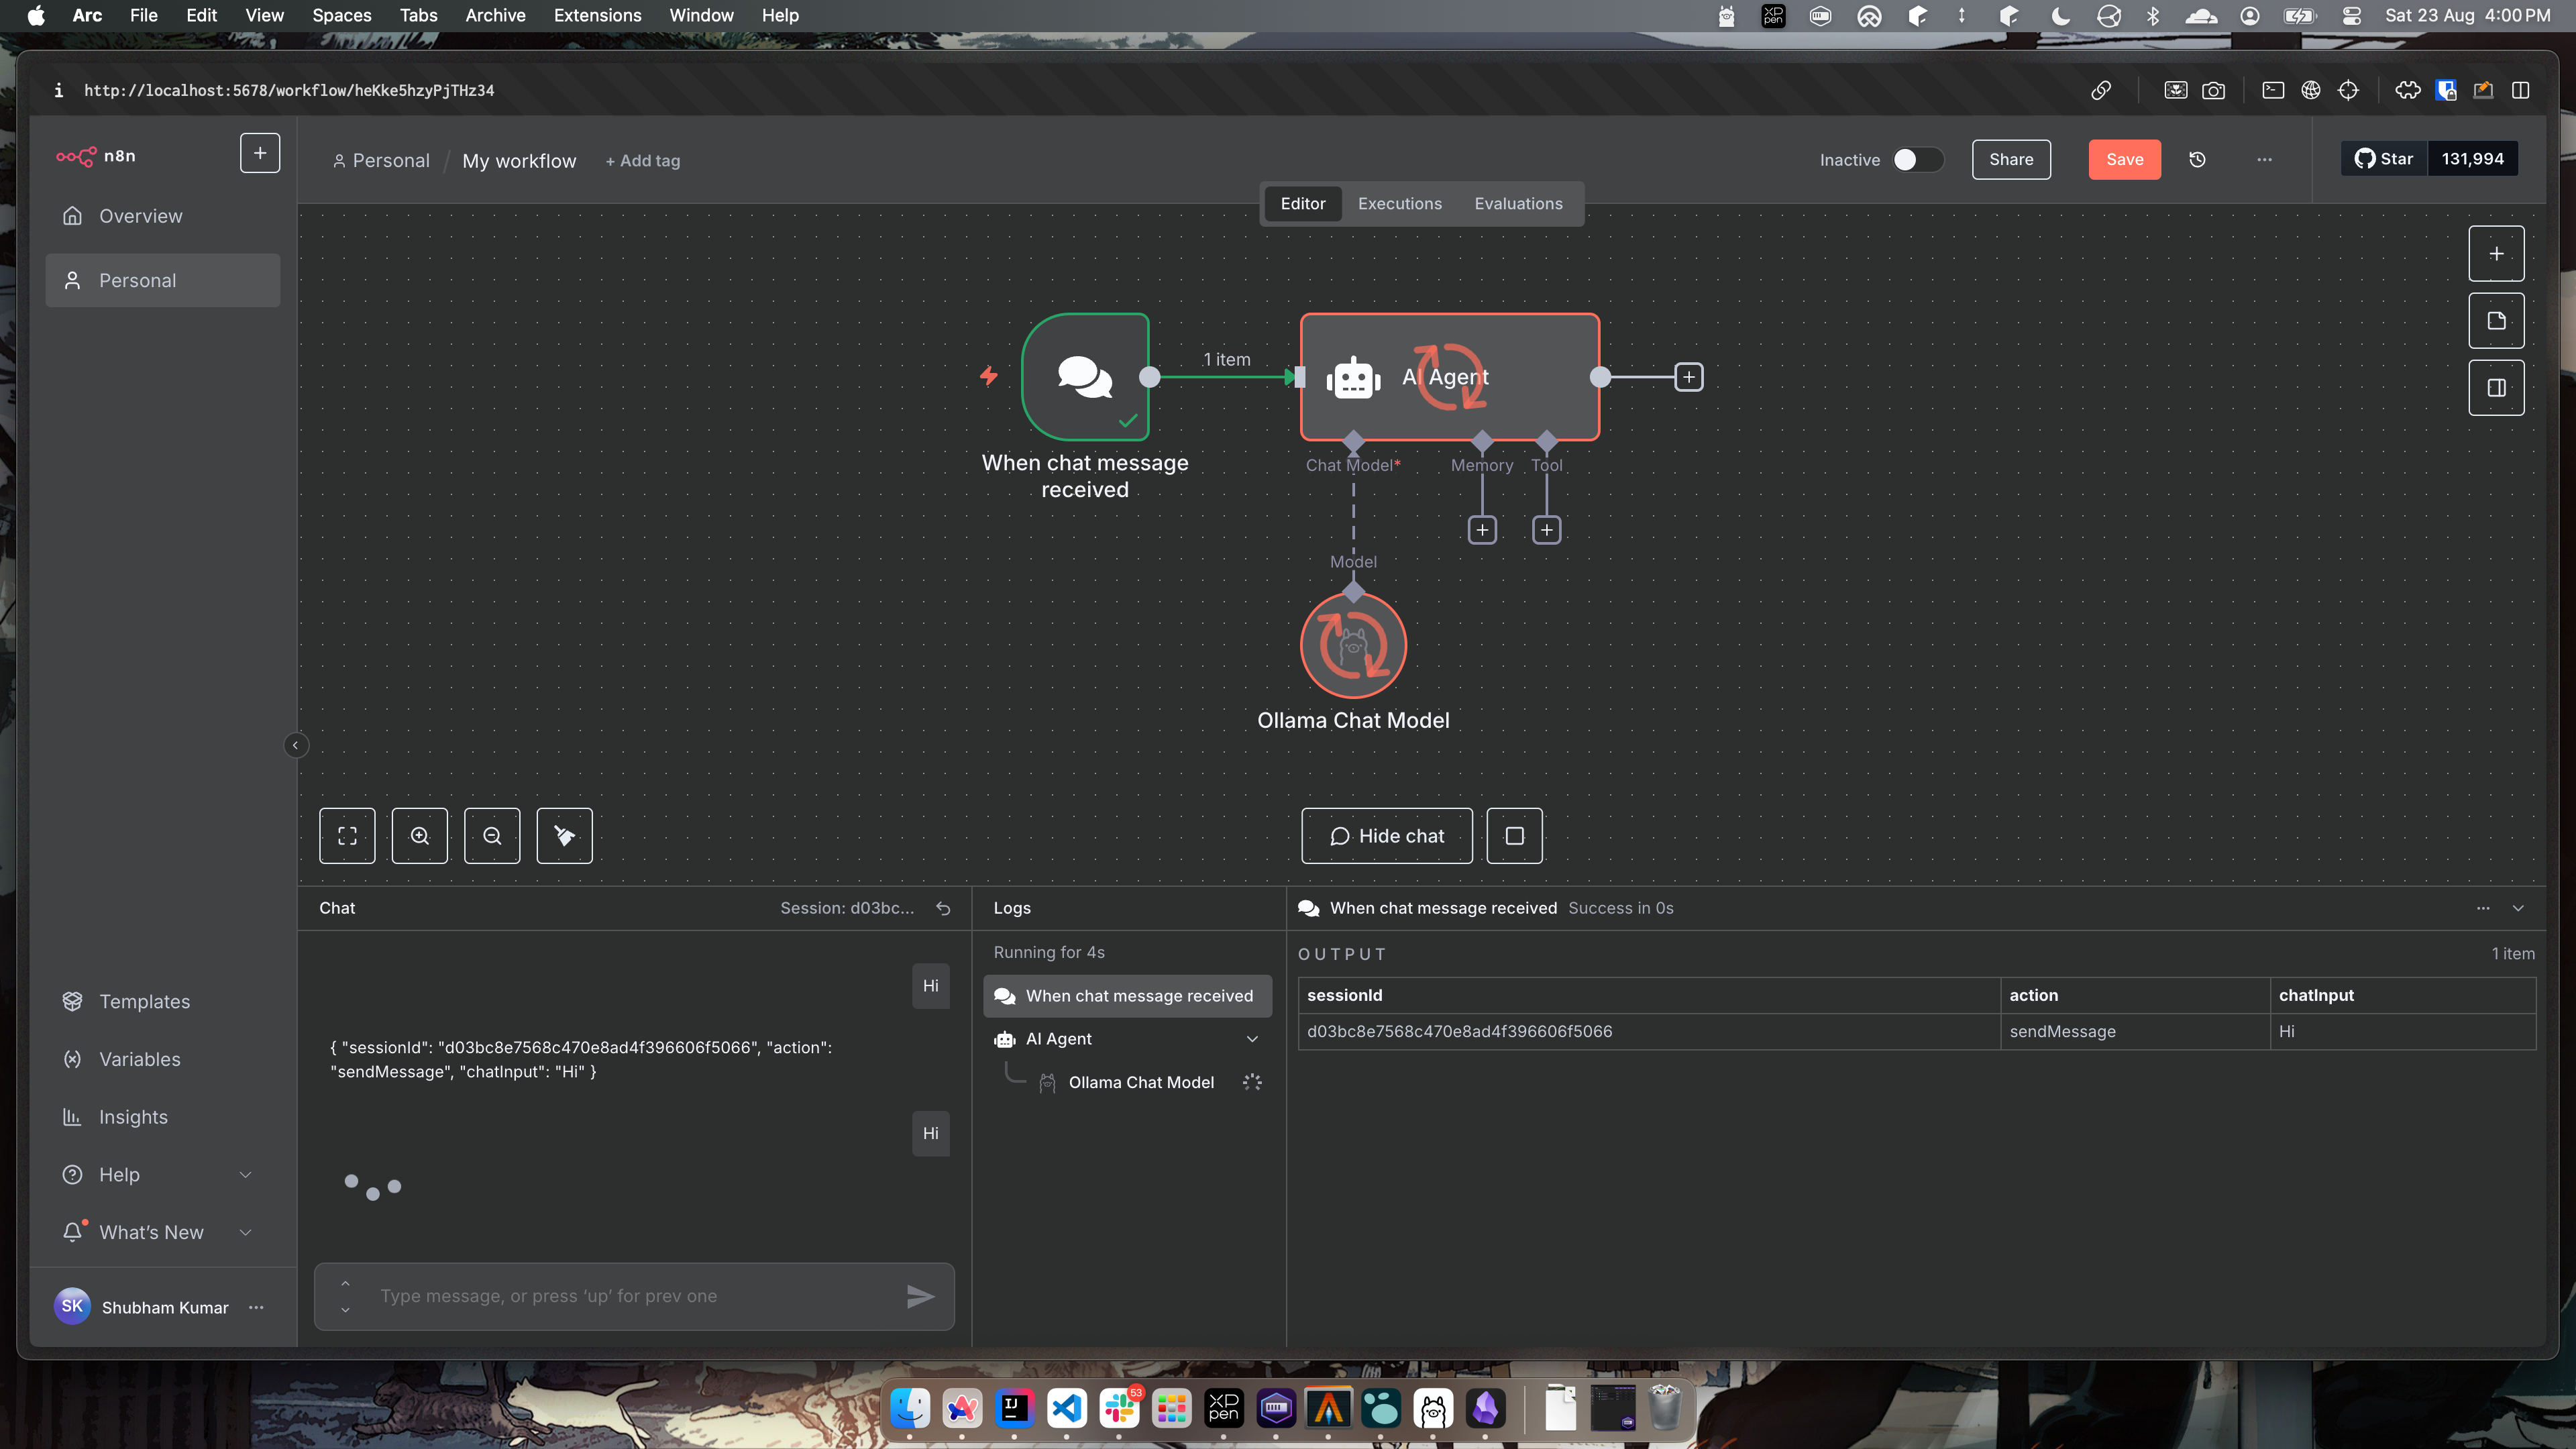
Task: Select the zoom in tool on canvas
Action: coord(419,835)
